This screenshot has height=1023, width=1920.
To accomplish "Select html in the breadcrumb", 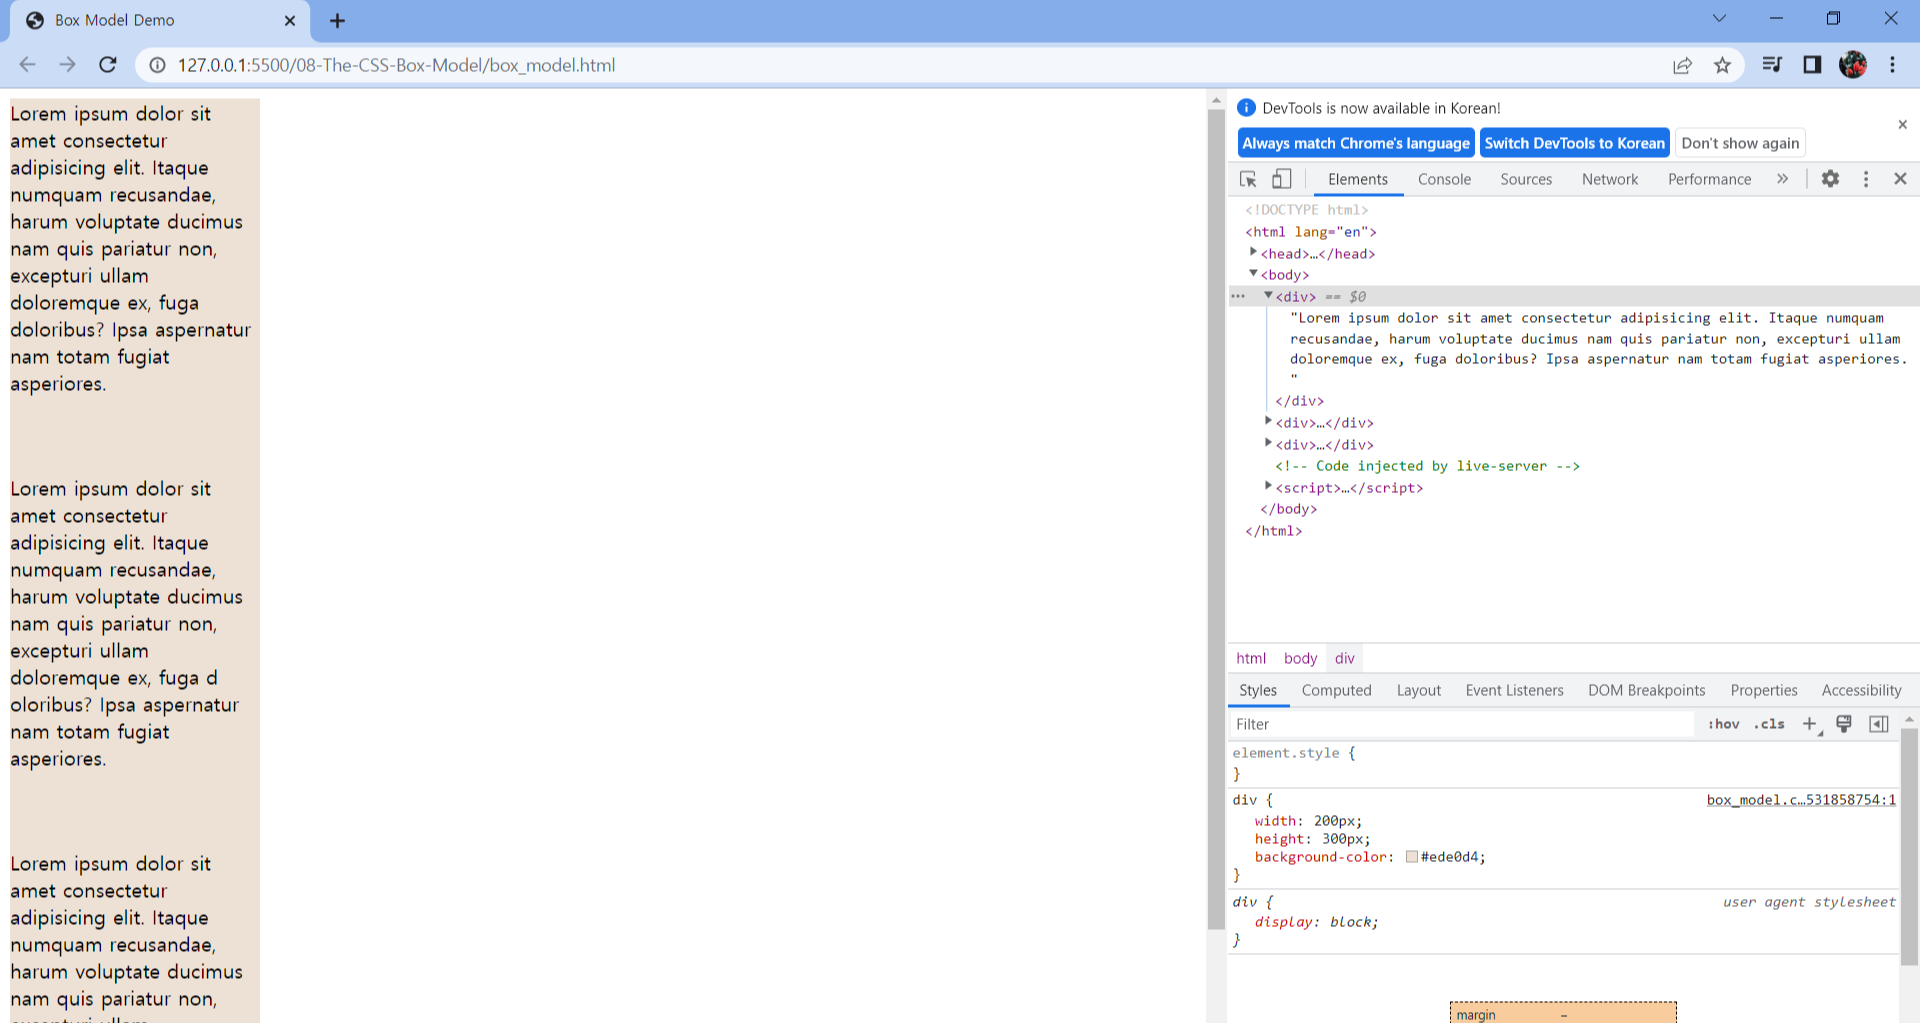I will [1251, 658].
